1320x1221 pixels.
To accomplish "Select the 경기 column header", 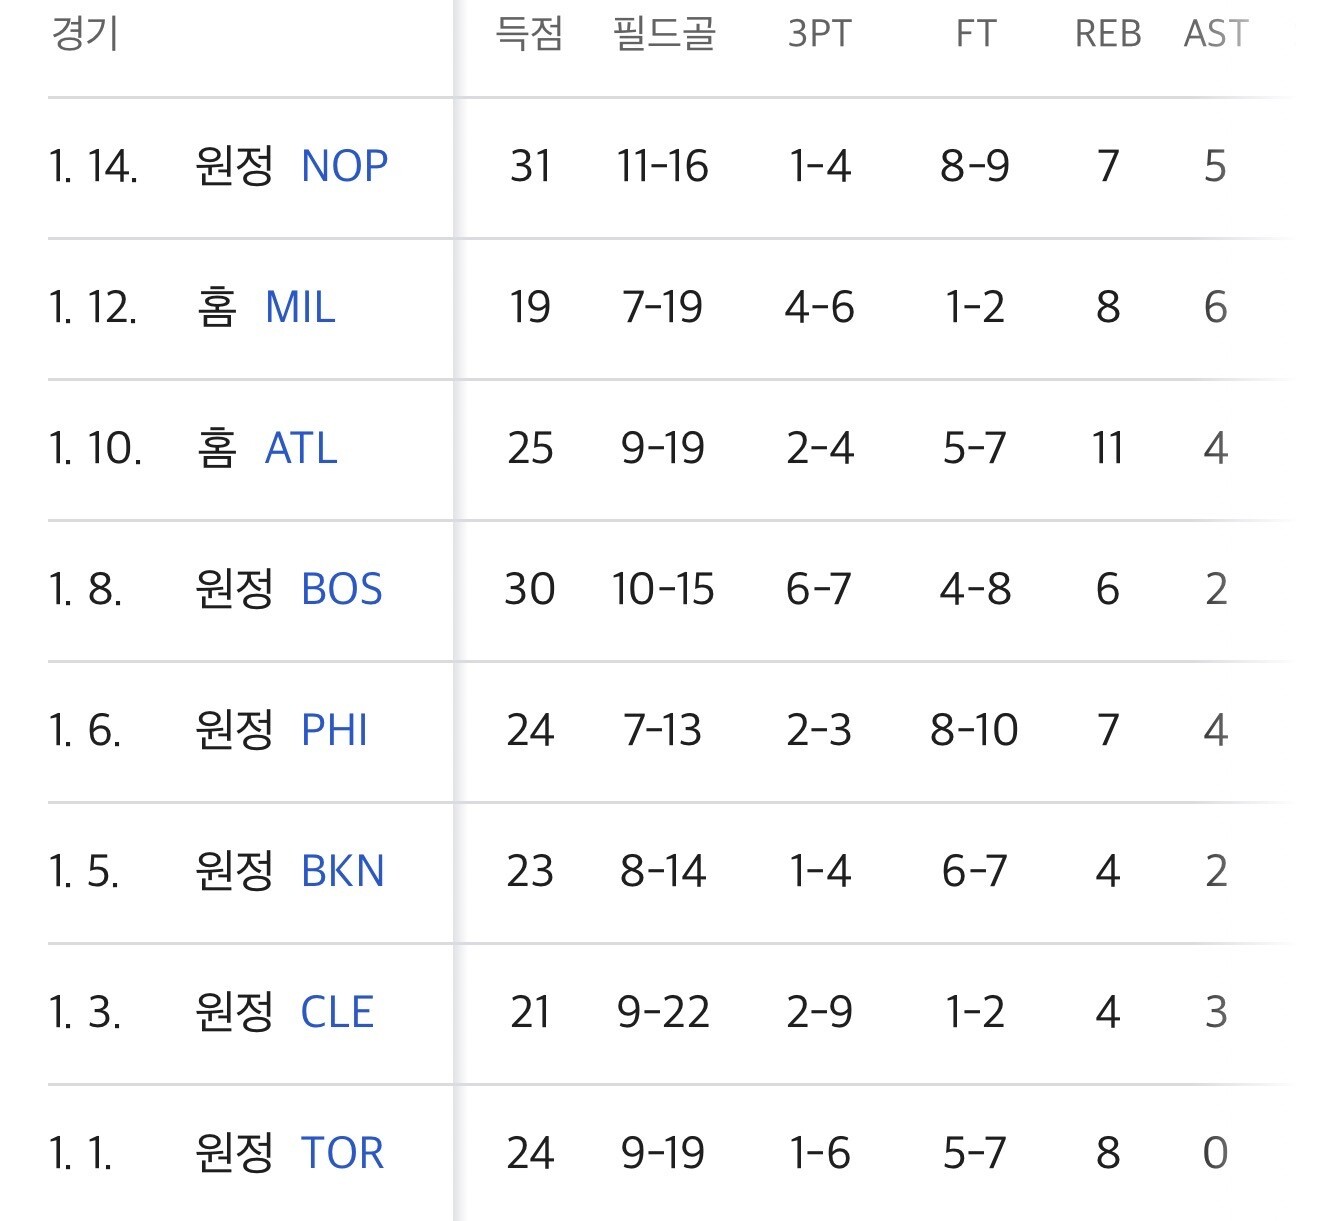I will [85, 33].
